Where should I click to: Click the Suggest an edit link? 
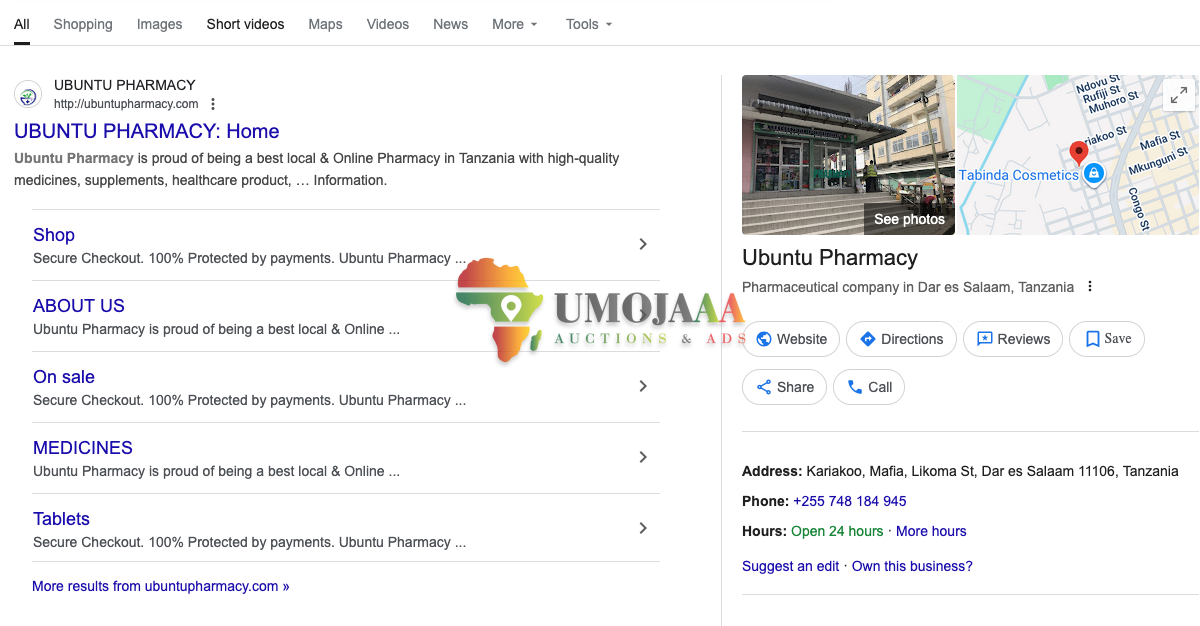(x=791, y=566)
